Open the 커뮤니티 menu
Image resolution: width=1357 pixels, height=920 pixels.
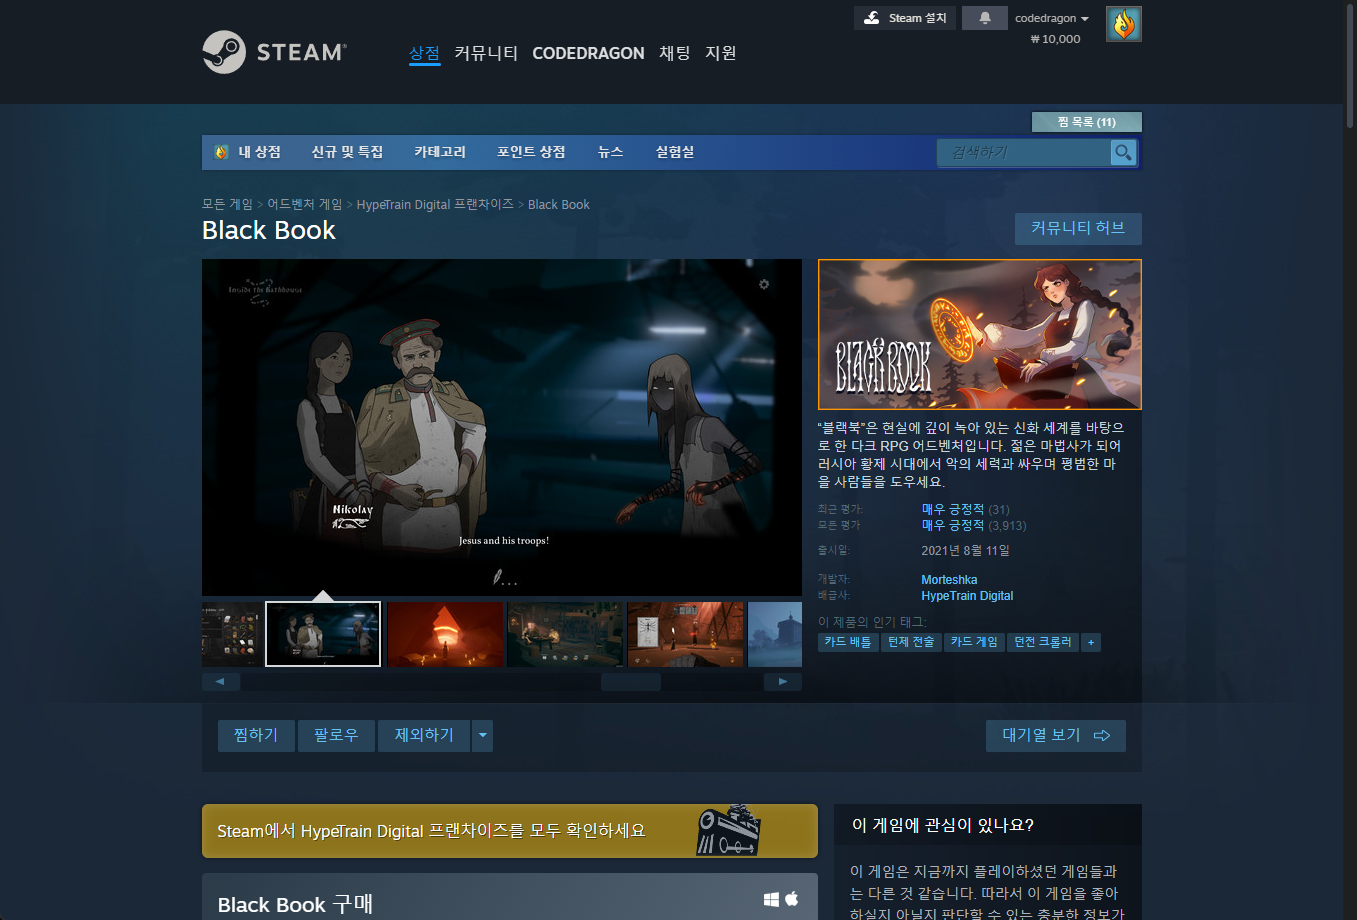pos(486,53)
